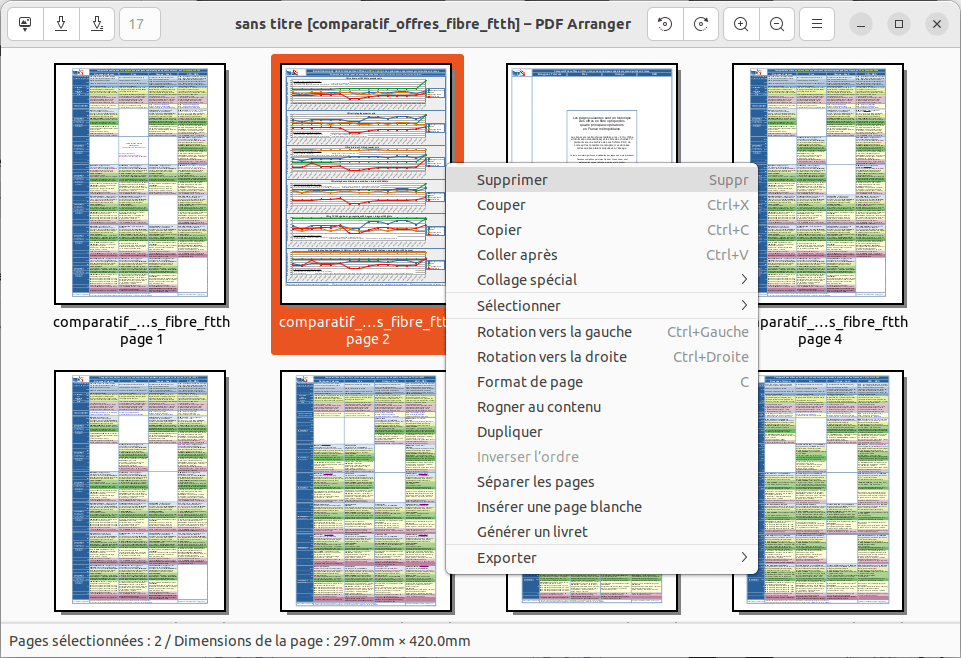961x658 pixels.
Task: Expand the Collage spécial submenu
Action: [602, 280]
